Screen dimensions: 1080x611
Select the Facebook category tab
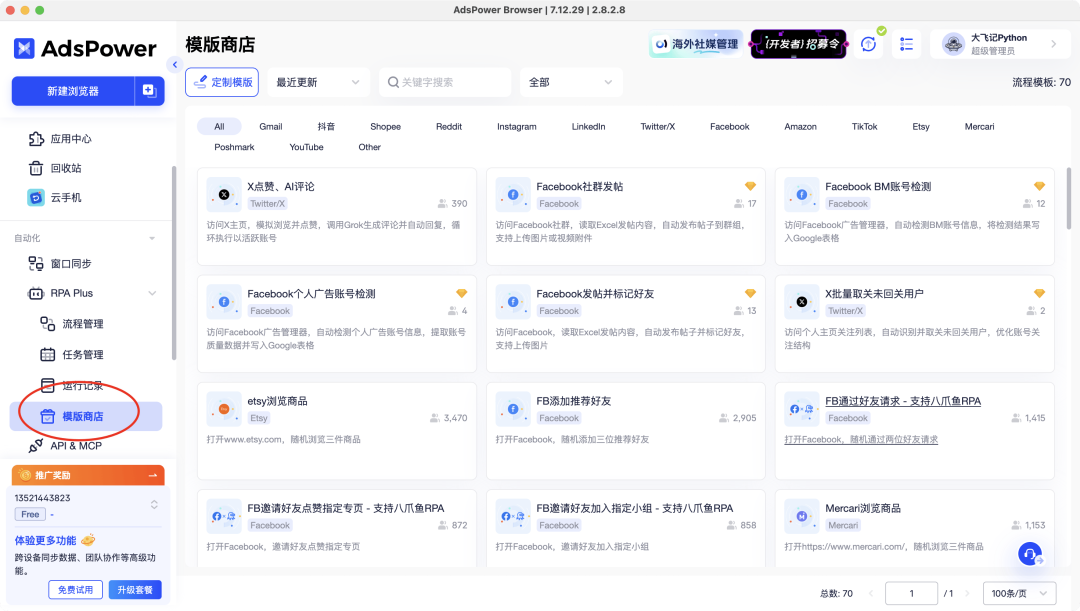click(729, 127)
